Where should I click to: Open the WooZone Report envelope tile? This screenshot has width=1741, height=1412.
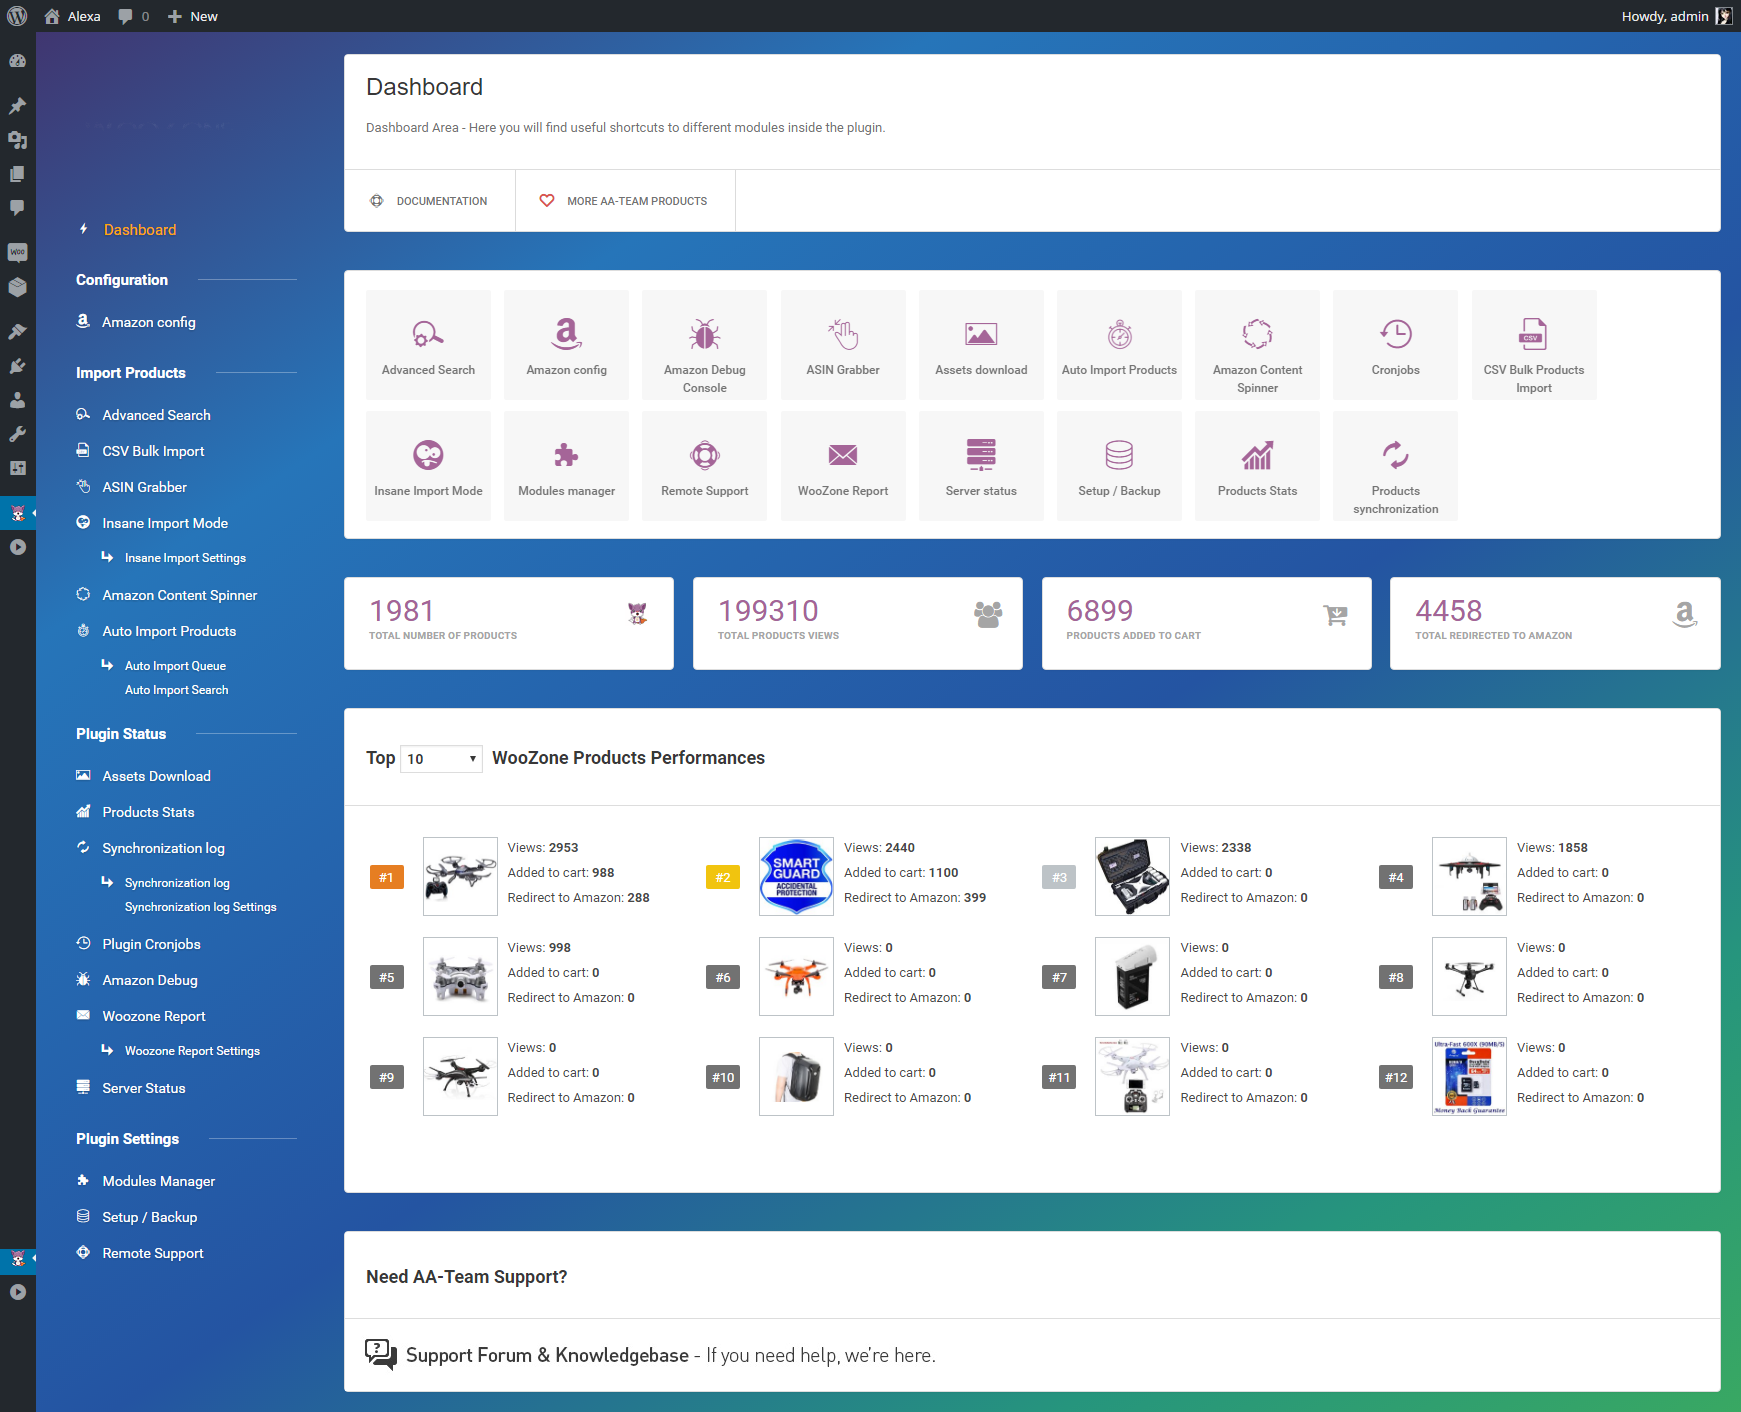tap(842, 466)
